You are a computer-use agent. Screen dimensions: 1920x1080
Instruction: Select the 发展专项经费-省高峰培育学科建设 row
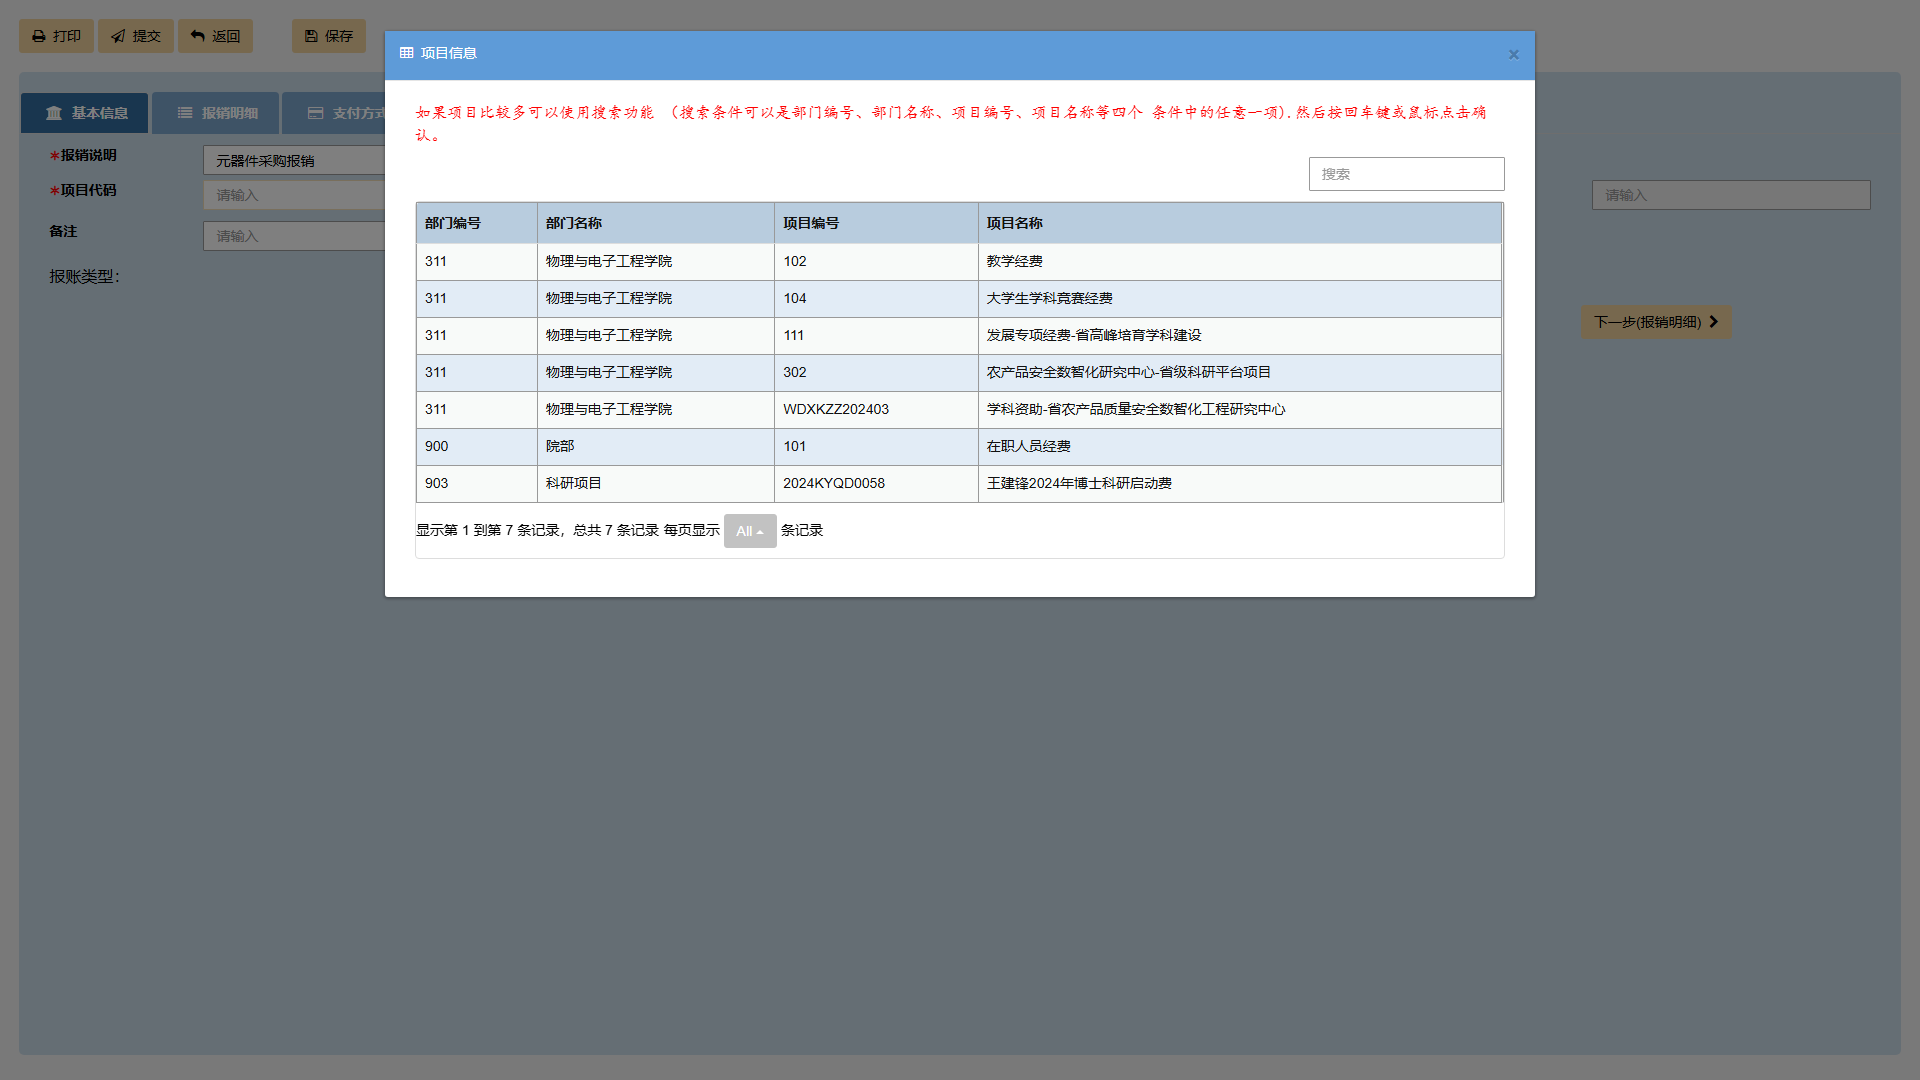959,336
